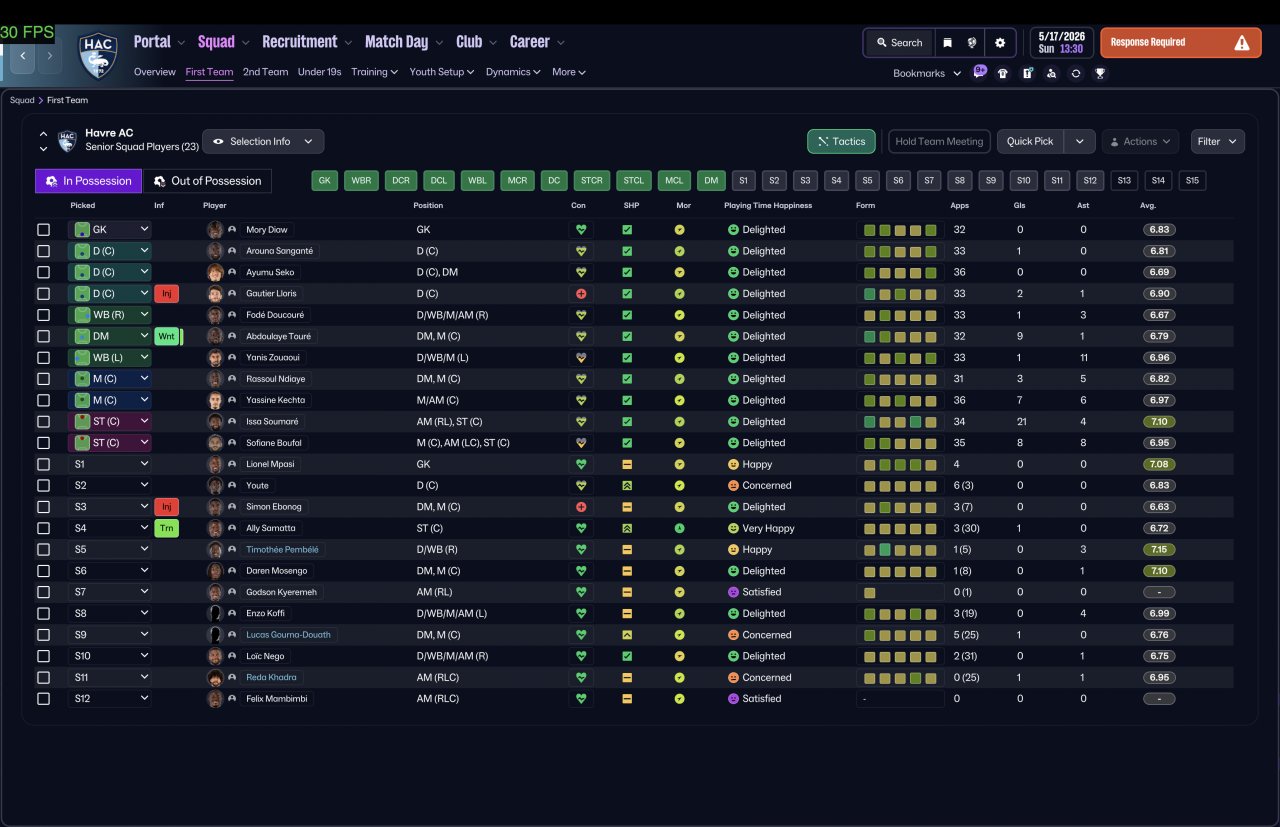Screen dimensions: 1280x827
Task: Click the red Inj badge for Gautier Lloris
Action: coord(166,294)
